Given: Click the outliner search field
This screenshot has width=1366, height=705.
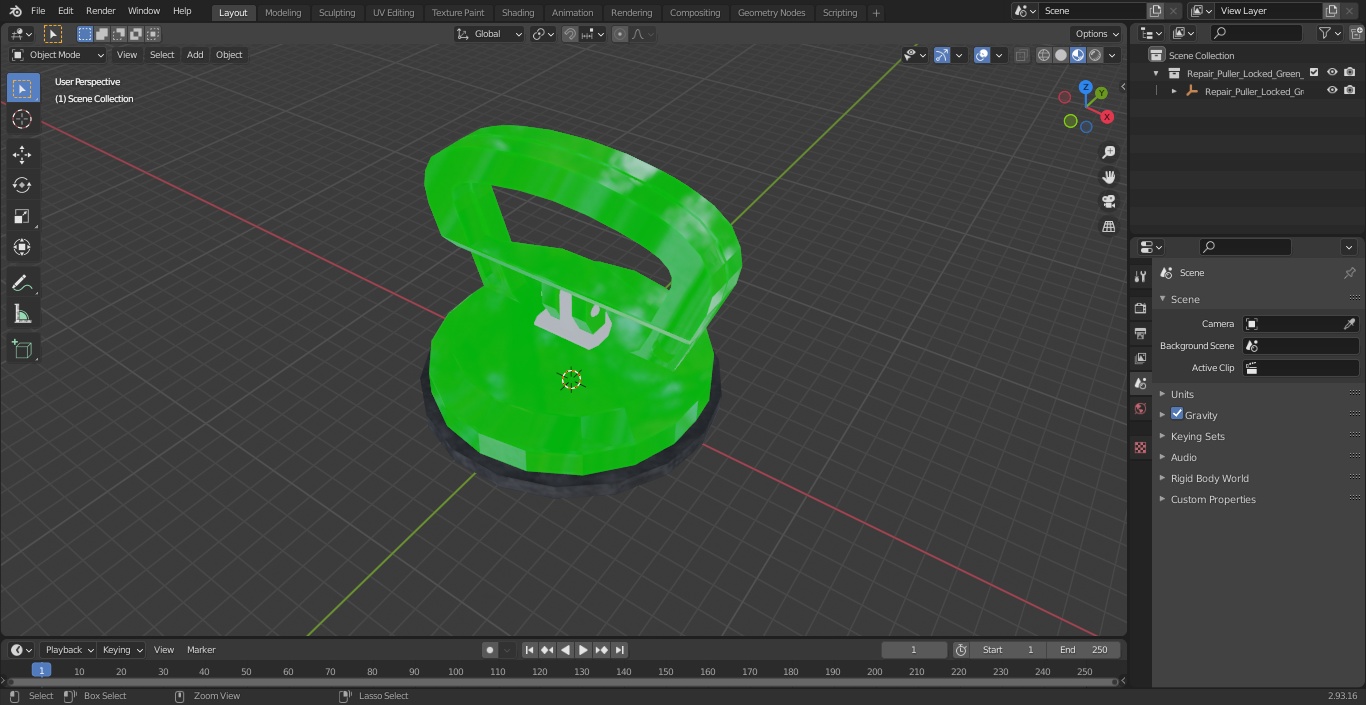Looking at the screenshot, I should coord(1257,33).
